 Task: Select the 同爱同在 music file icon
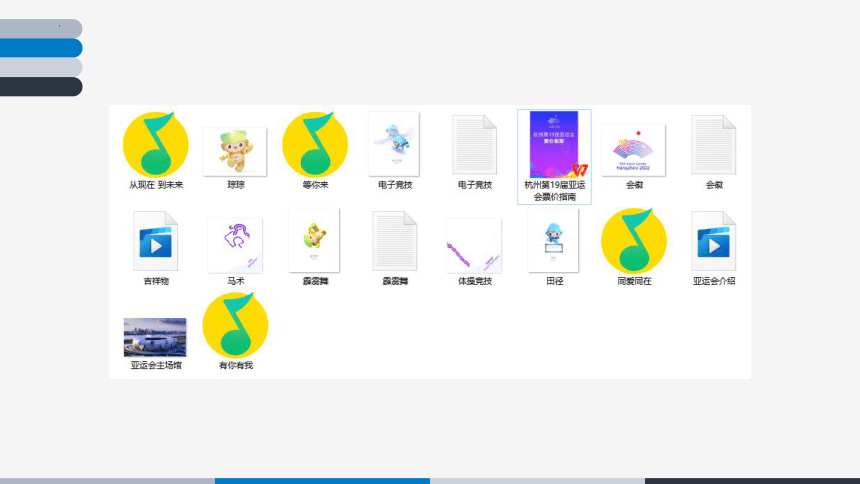pyautogui.click(x=634, y=240)
